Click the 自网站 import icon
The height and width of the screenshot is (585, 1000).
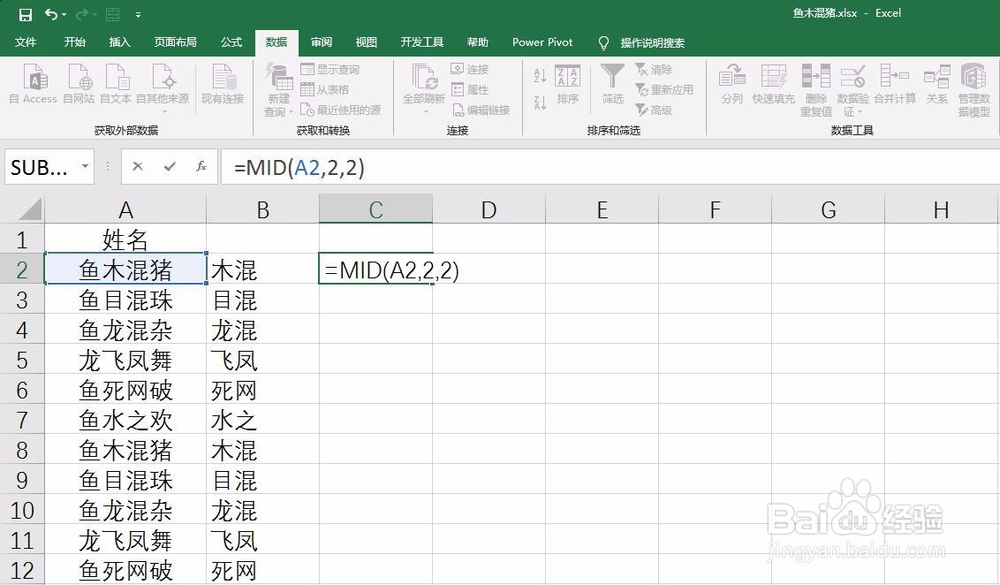pyautogui.click(x=79, y=84)
